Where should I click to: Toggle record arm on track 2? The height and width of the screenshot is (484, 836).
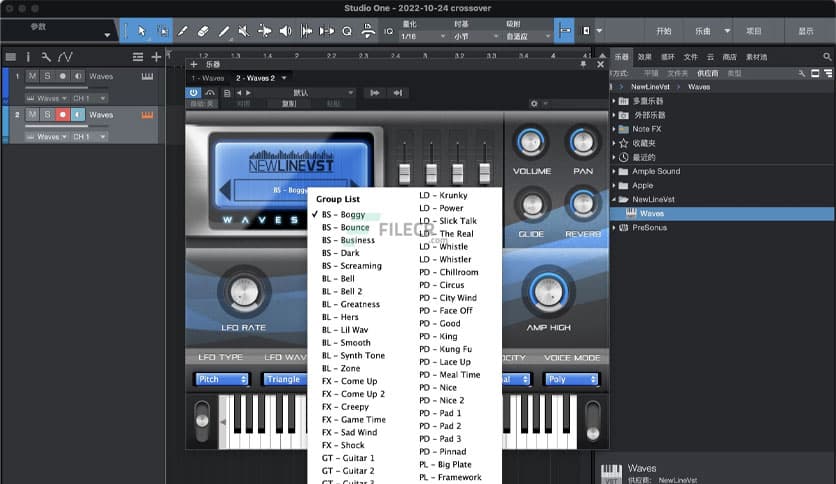[x=62, y=115]
